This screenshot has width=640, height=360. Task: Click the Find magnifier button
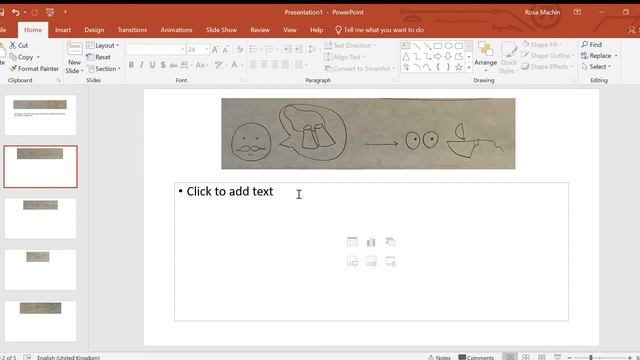coord(591,44)
